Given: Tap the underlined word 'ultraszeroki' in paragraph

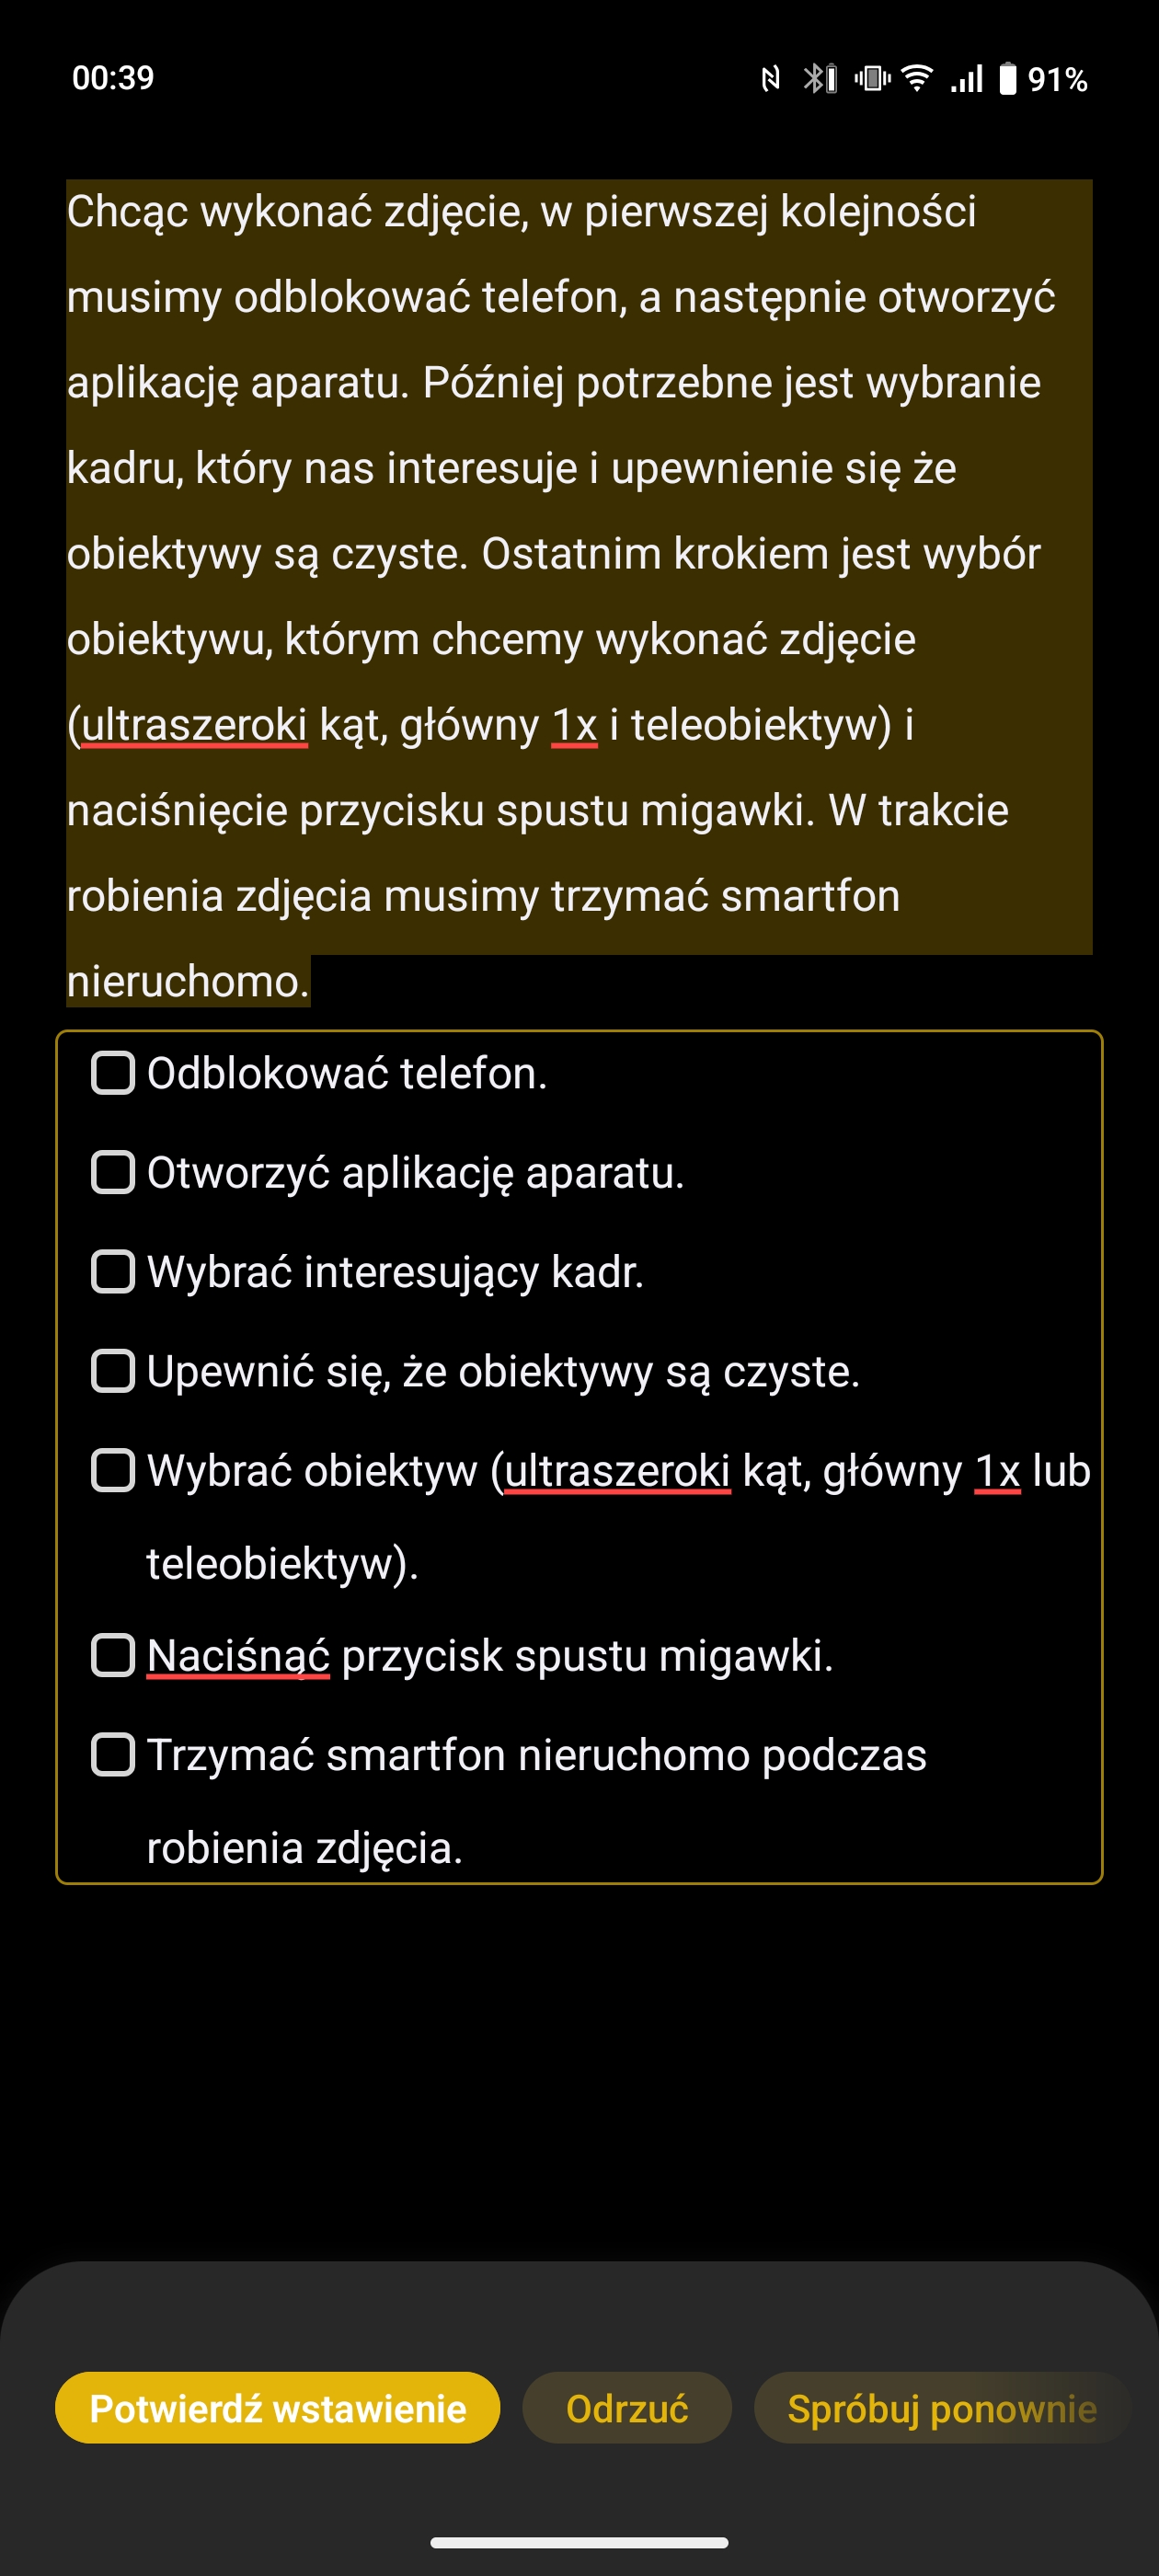Looking at the screenshot, I should pos(194,725).
